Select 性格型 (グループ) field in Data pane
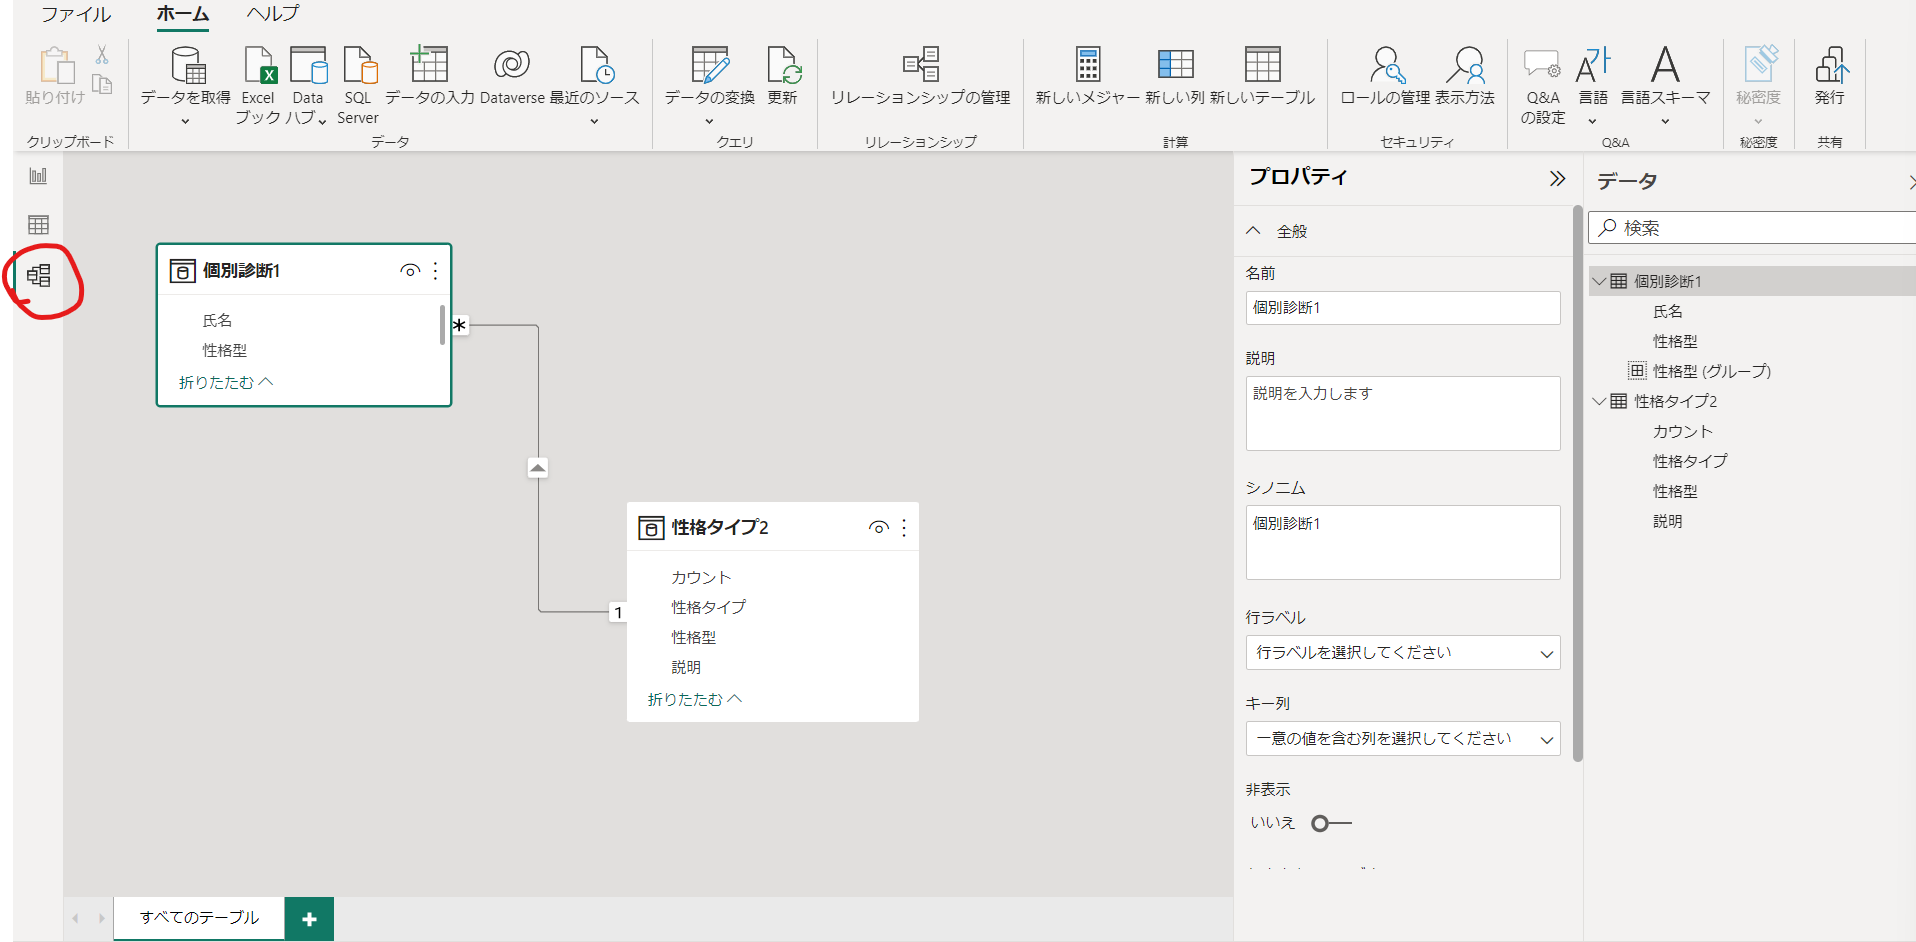The height and width of the screenshot is (942, 1916). (x=1712, y=372)
